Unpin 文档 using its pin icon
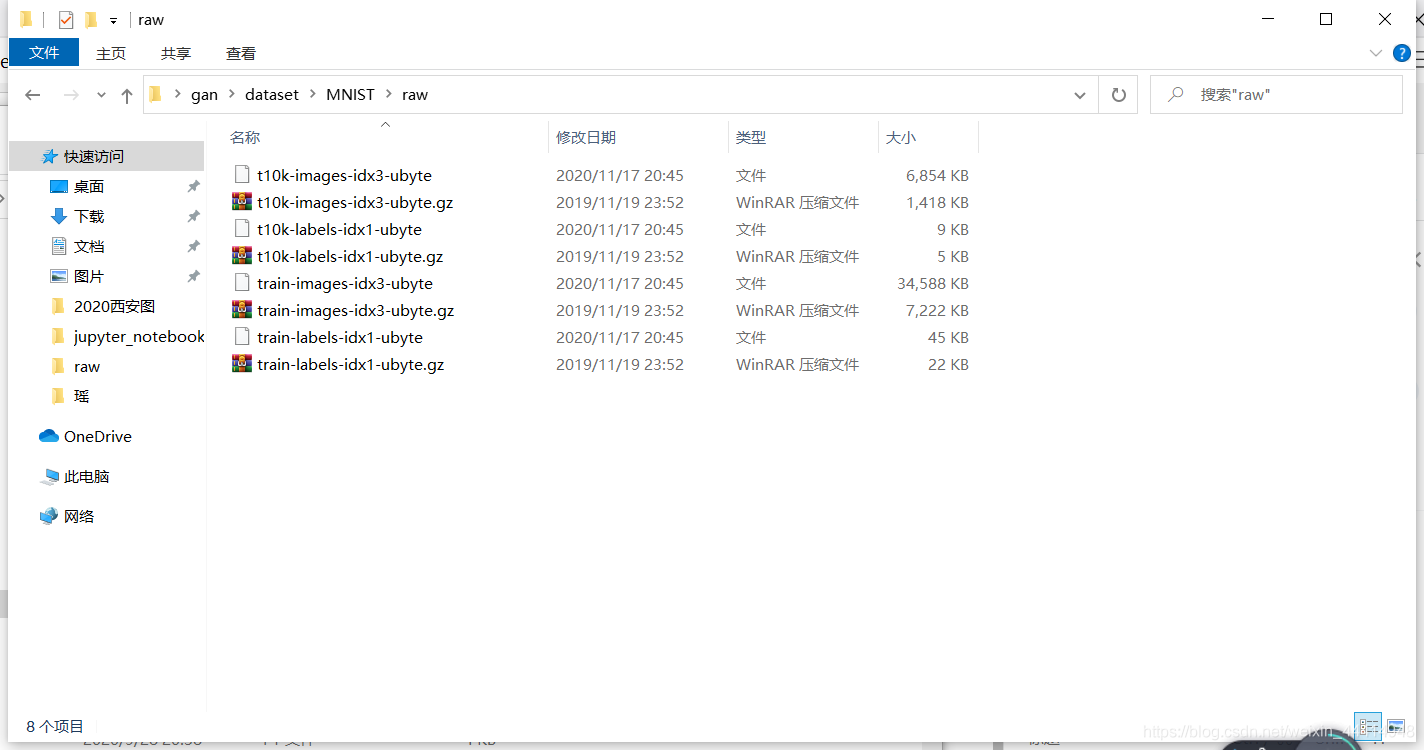1424x750 pixels. (x=194, y=247)
